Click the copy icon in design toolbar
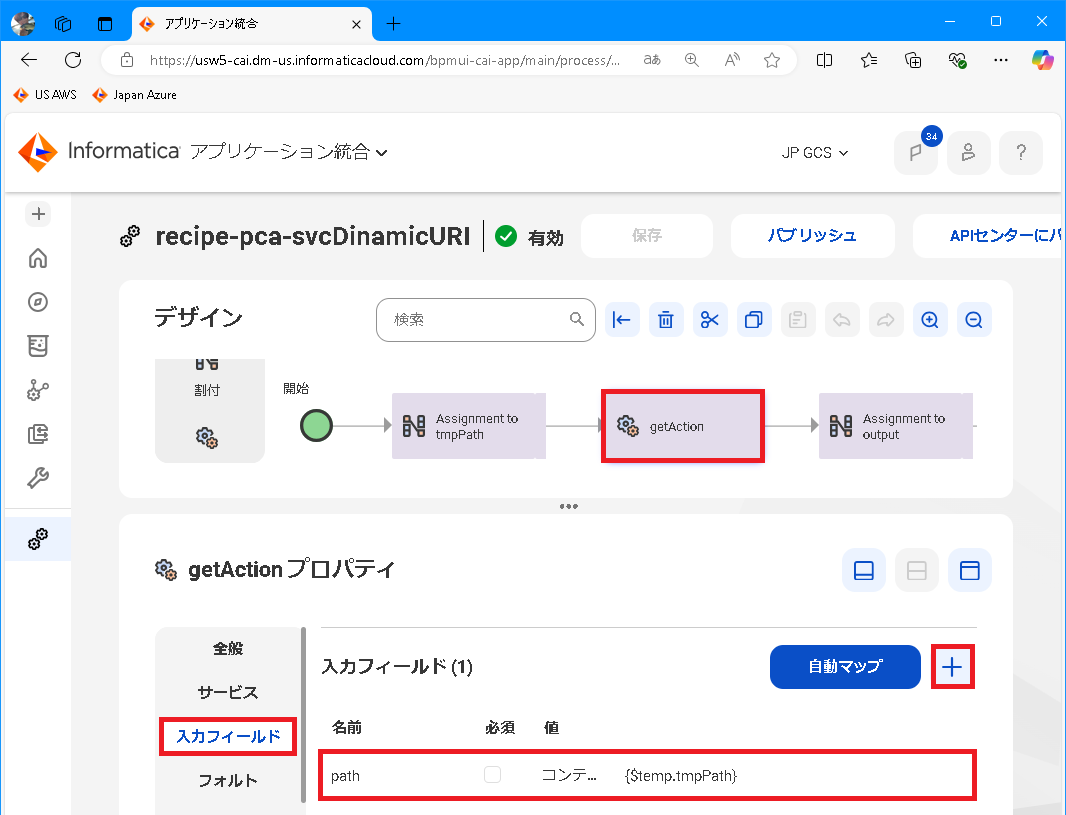This screenshot has height=815, width=1066. coord(754,319)
